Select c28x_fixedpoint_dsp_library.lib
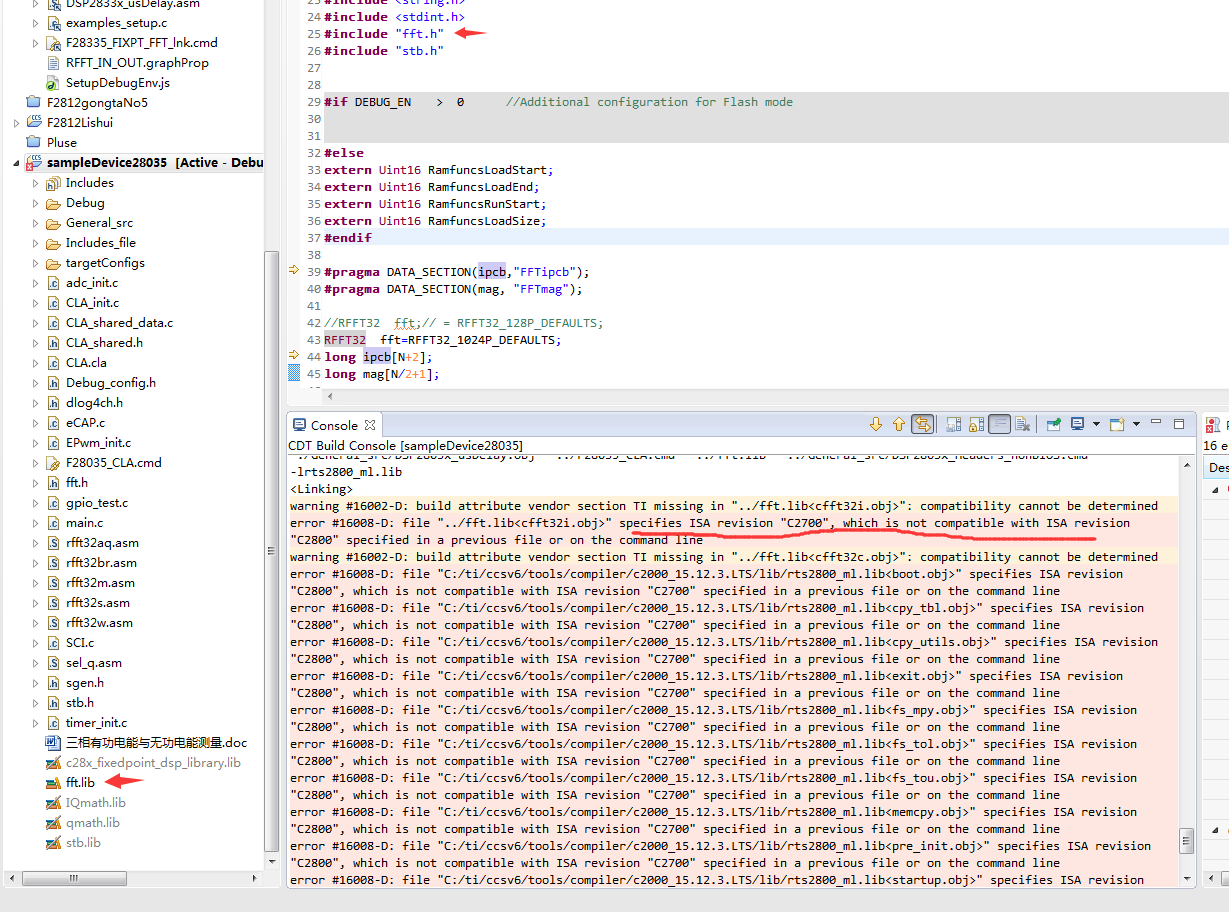 pos(153,762)
